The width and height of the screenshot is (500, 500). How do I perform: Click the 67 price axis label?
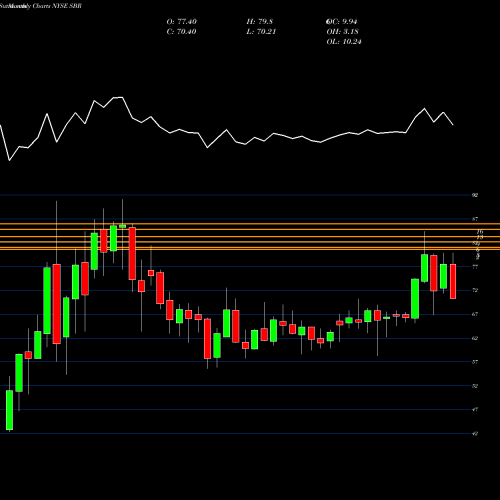tap(475, 314)
